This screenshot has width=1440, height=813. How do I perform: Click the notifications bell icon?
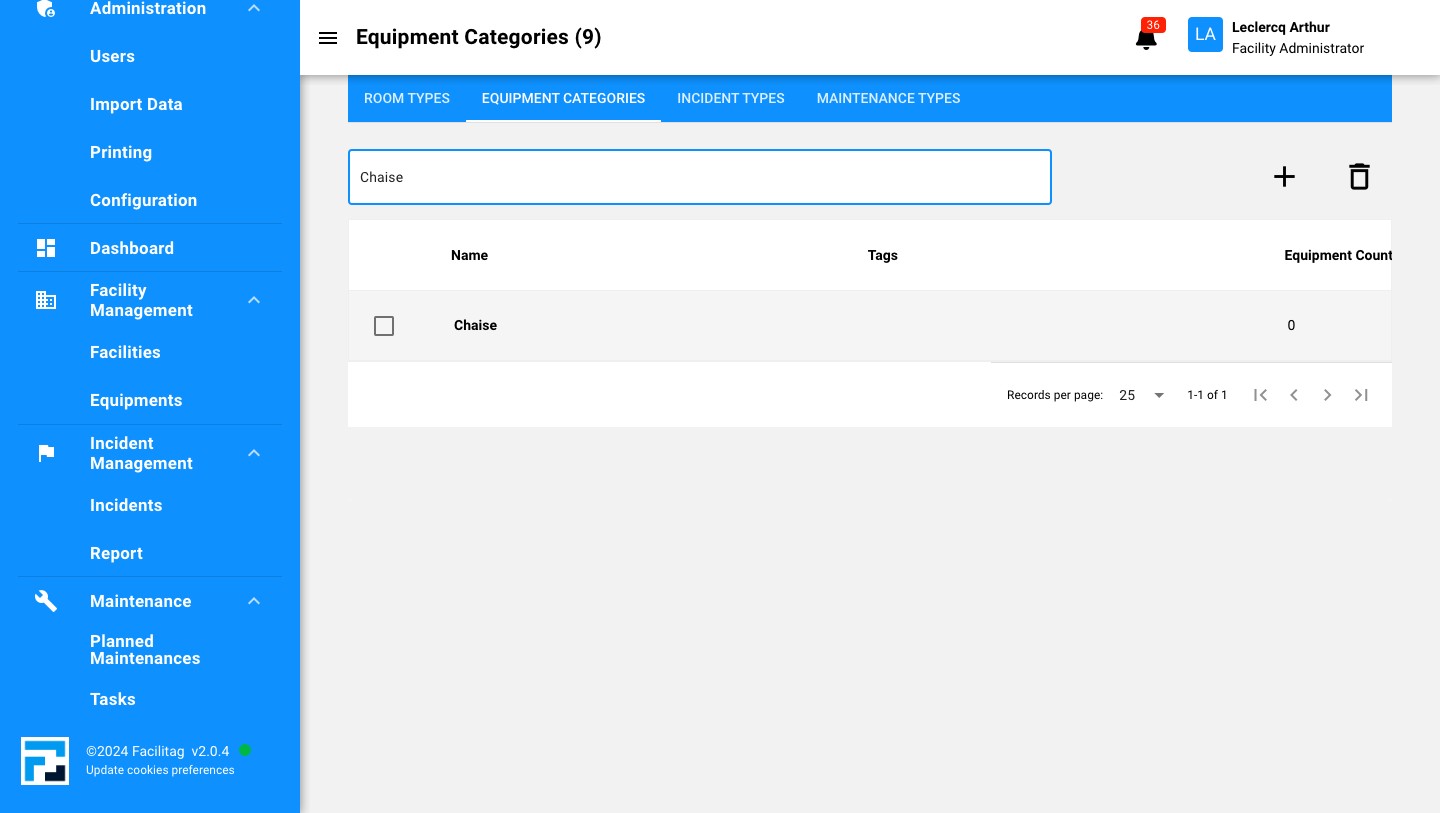(1146, 38)
